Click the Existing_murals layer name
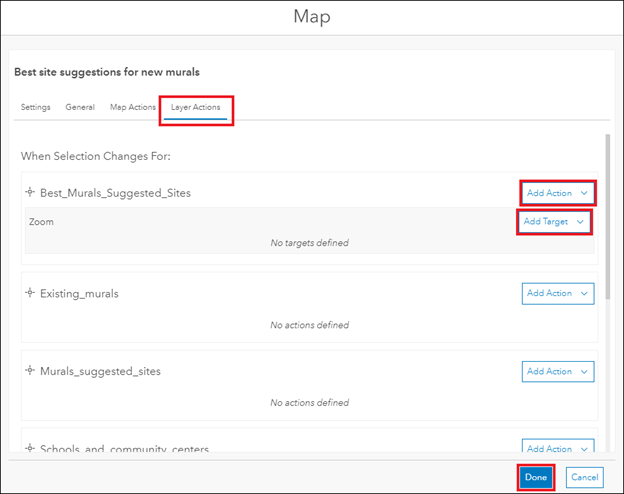This screenshot has height=494, width=624. [x=79, y=294]
